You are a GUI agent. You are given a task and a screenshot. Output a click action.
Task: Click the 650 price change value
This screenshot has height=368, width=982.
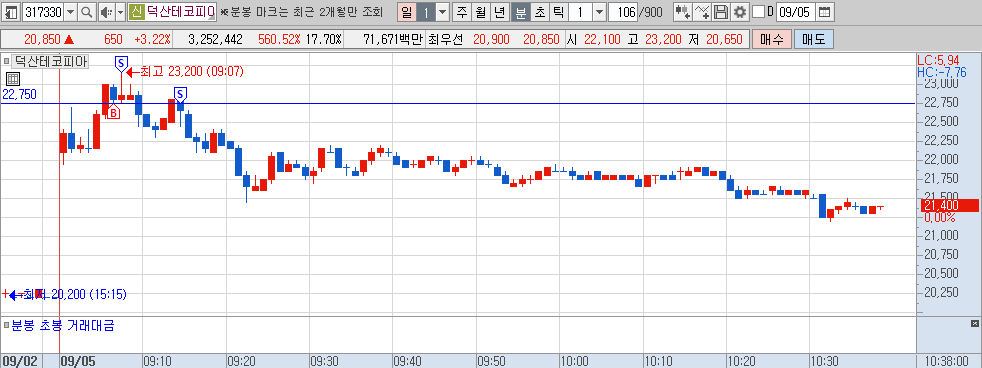pos(113,39)
